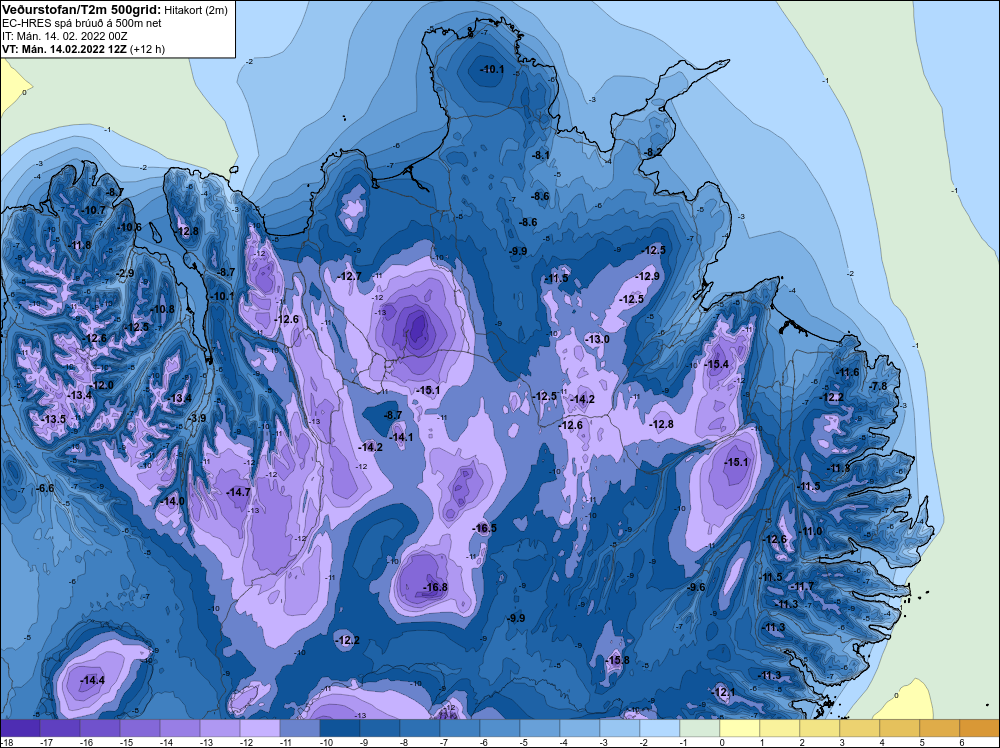Click the green legend swatch between -1 and 0
The height and width of the screenshot is (748, 1000).
(x=700, y=728)
